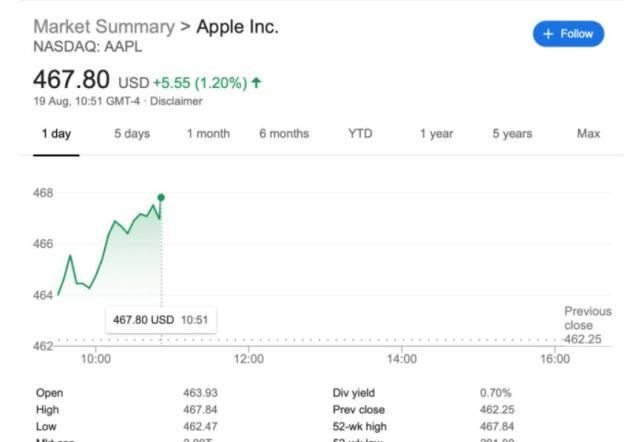Open the 5 years chart tab
This screenshot has width=640, height=442.
pyautogui.click(x=512, y=134)
